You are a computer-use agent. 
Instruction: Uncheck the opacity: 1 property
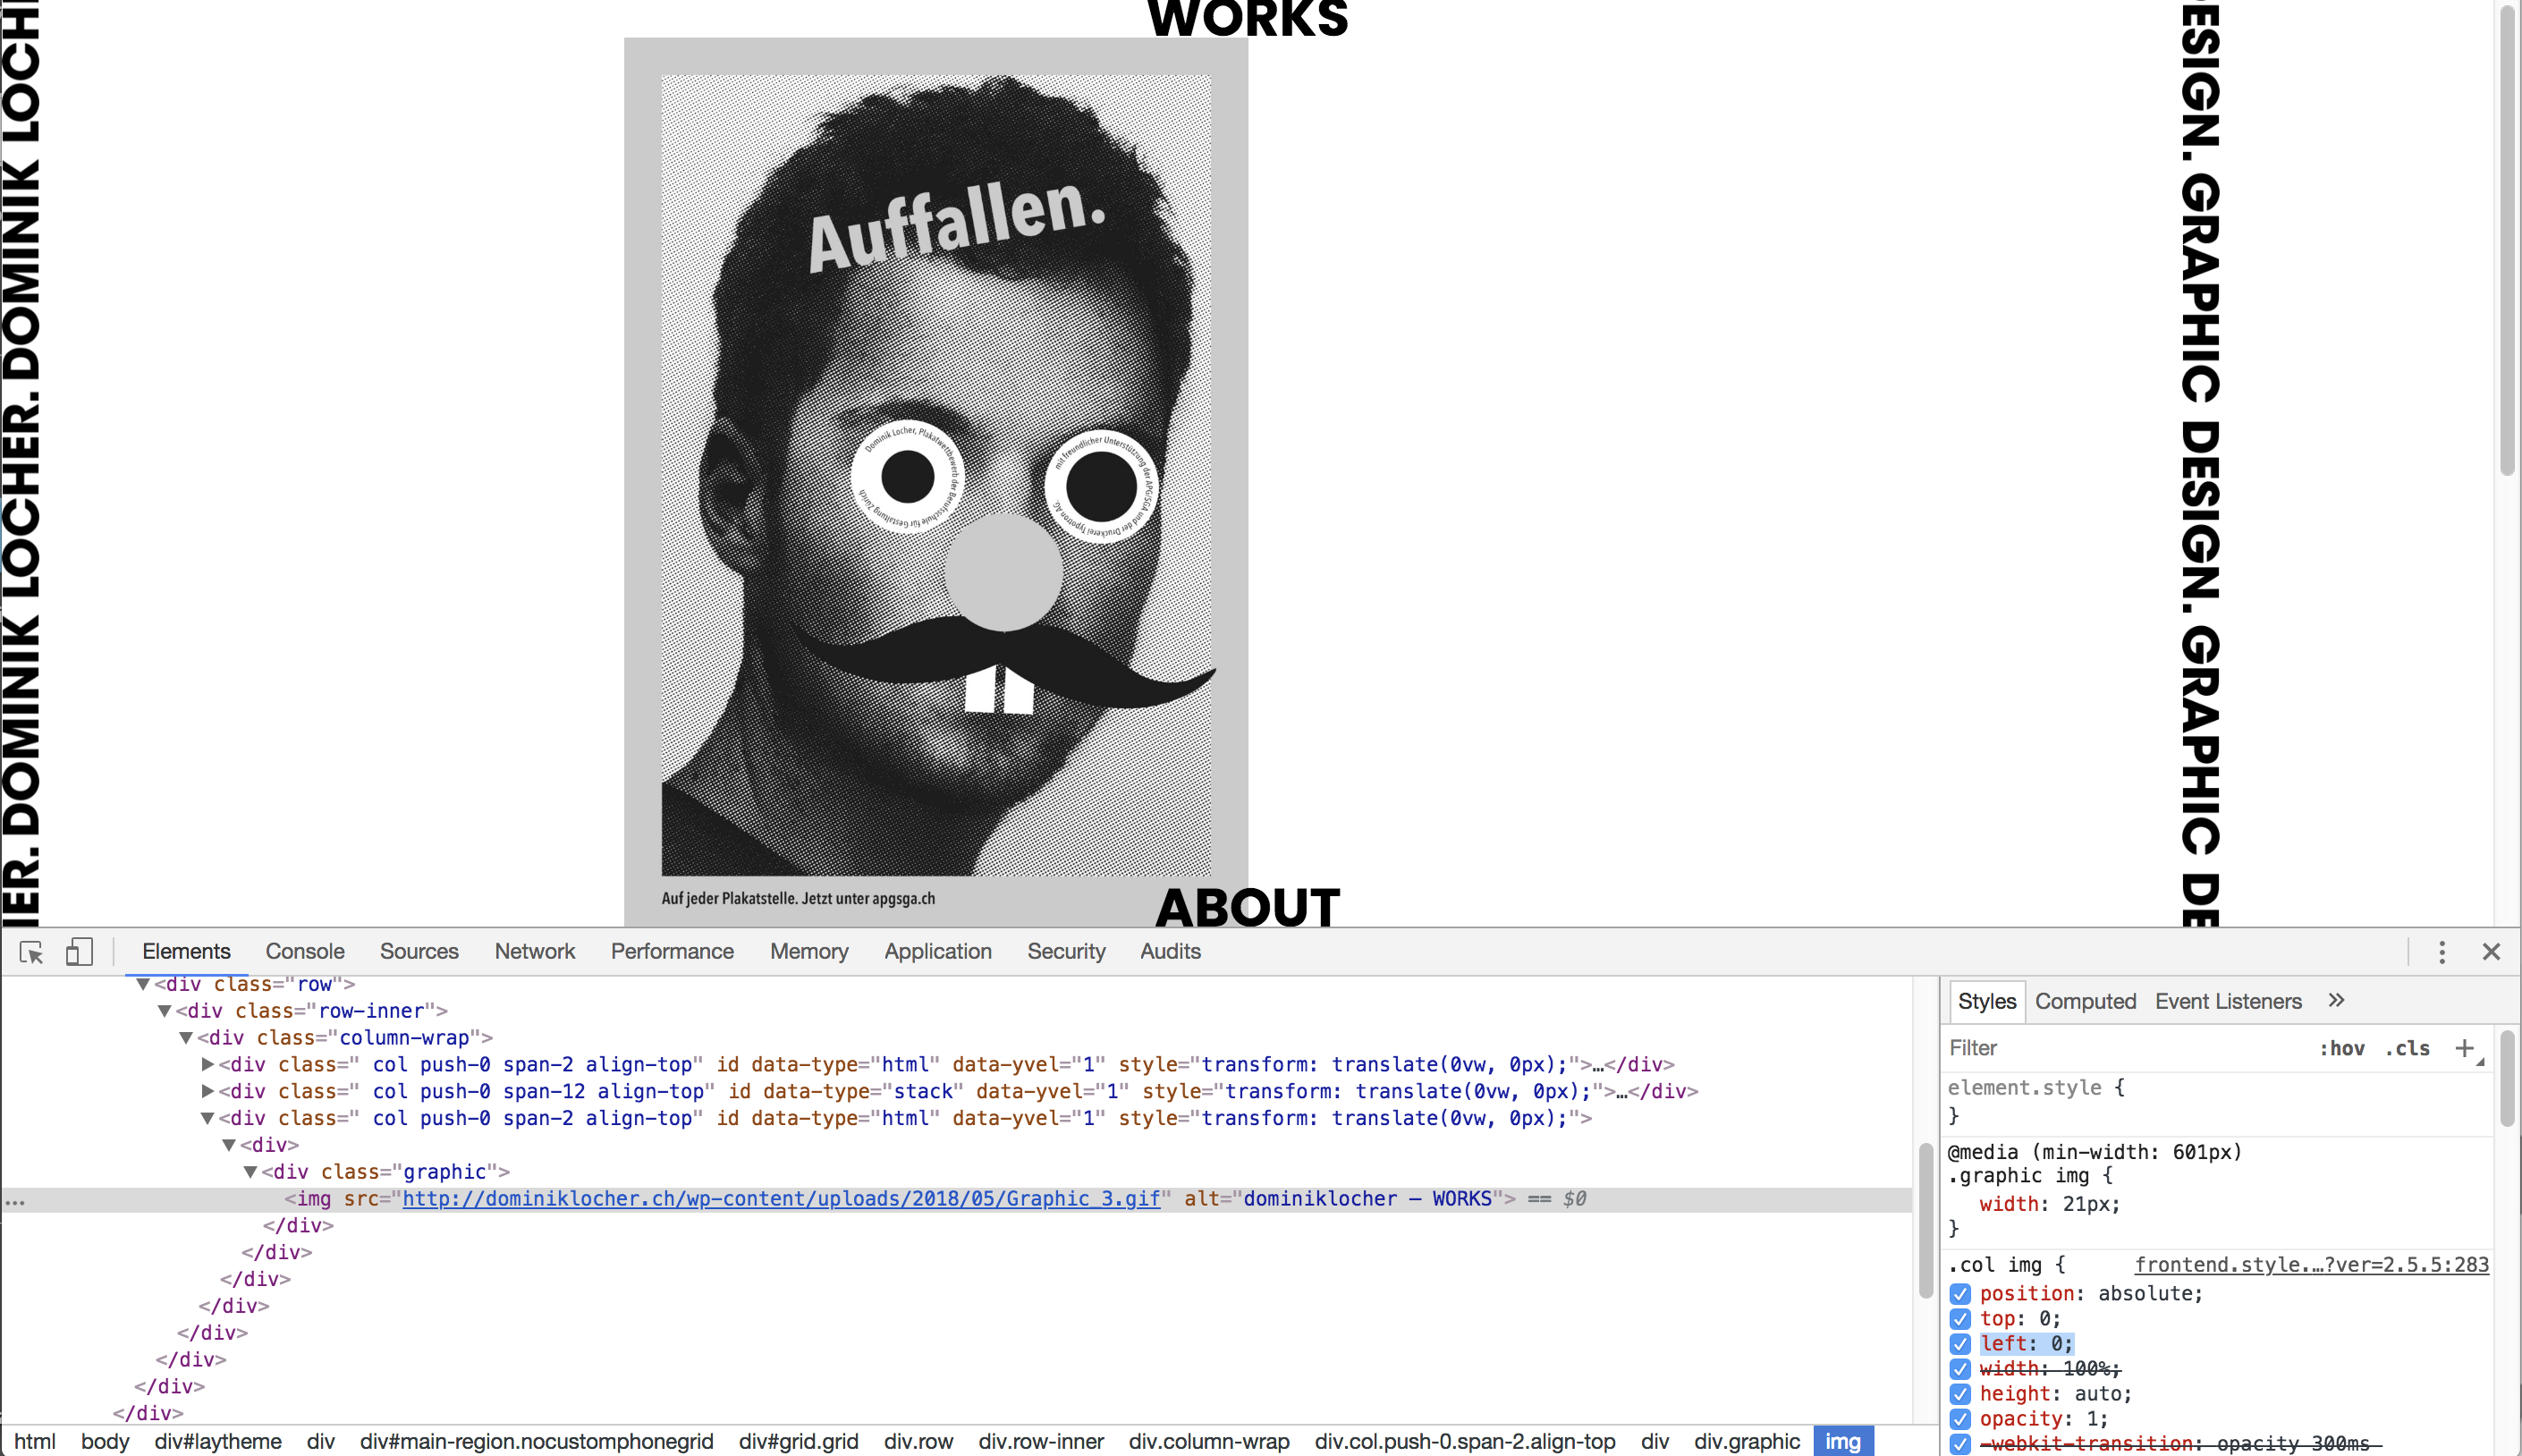point(1960,1419)
